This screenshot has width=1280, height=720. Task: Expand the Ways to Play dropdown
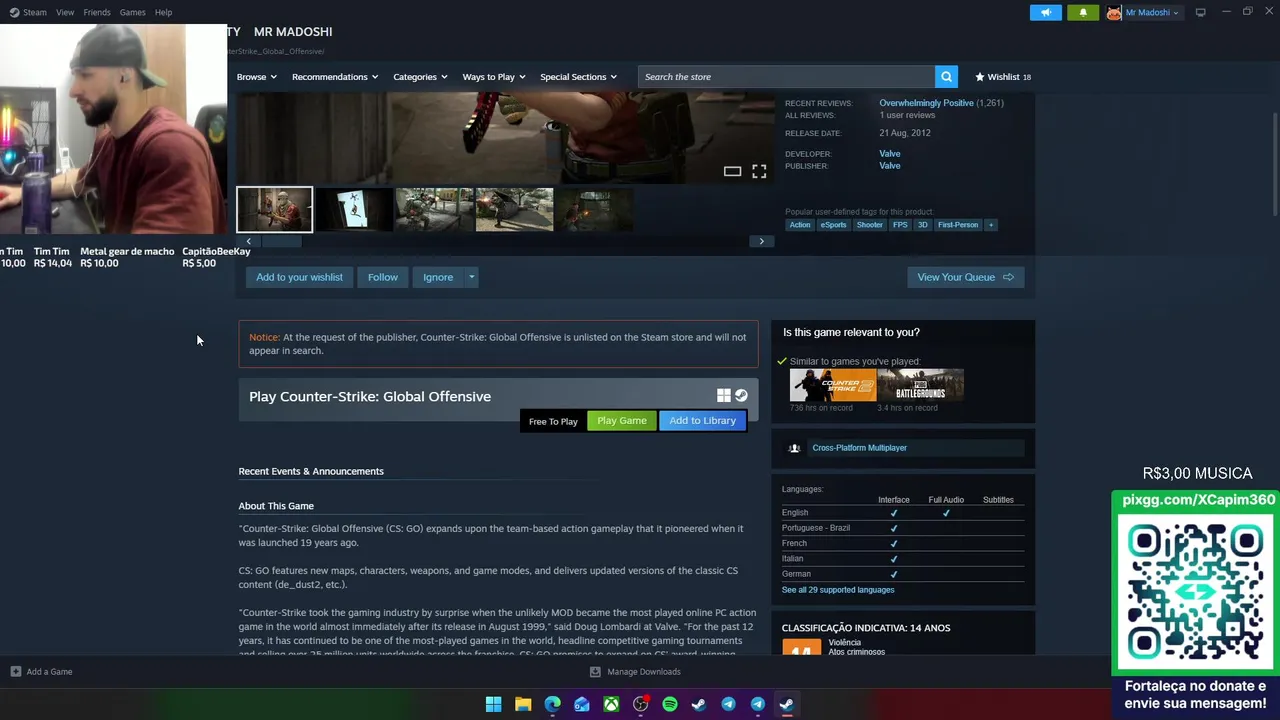pos(494,77)
